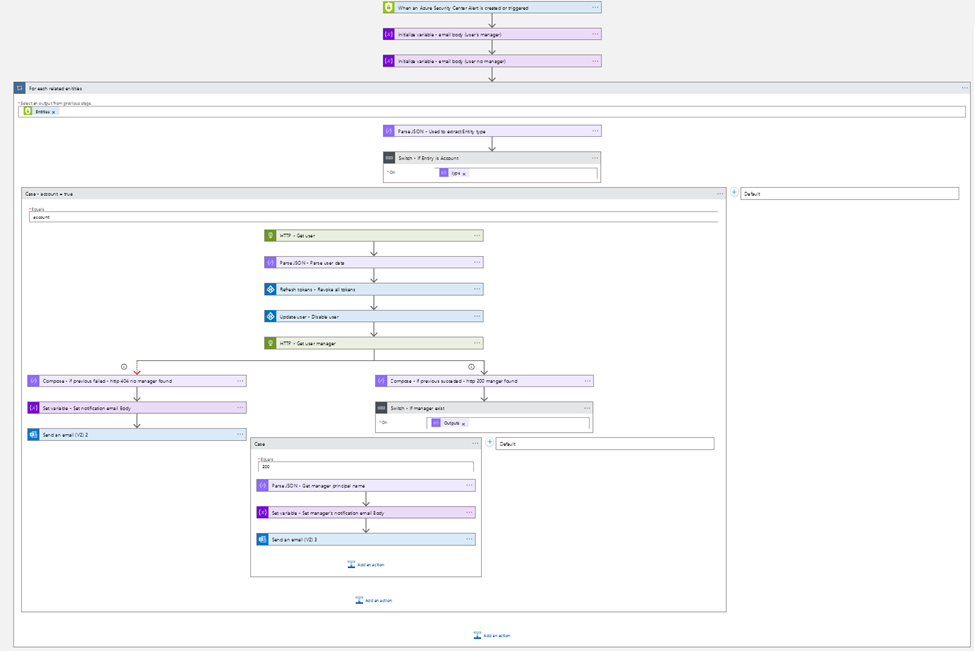Click the Default box of the account switch

click(849, 193)
